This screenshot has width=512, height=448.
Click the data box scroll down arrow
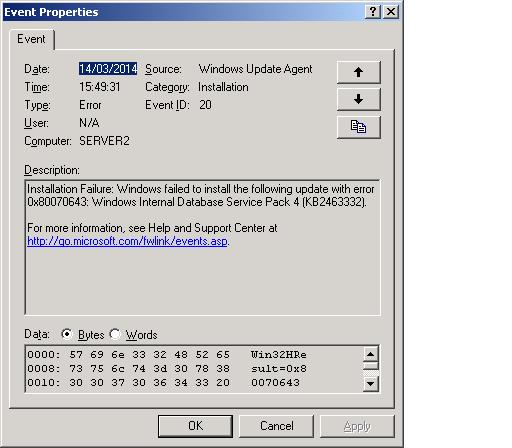(x=370, y=383)
